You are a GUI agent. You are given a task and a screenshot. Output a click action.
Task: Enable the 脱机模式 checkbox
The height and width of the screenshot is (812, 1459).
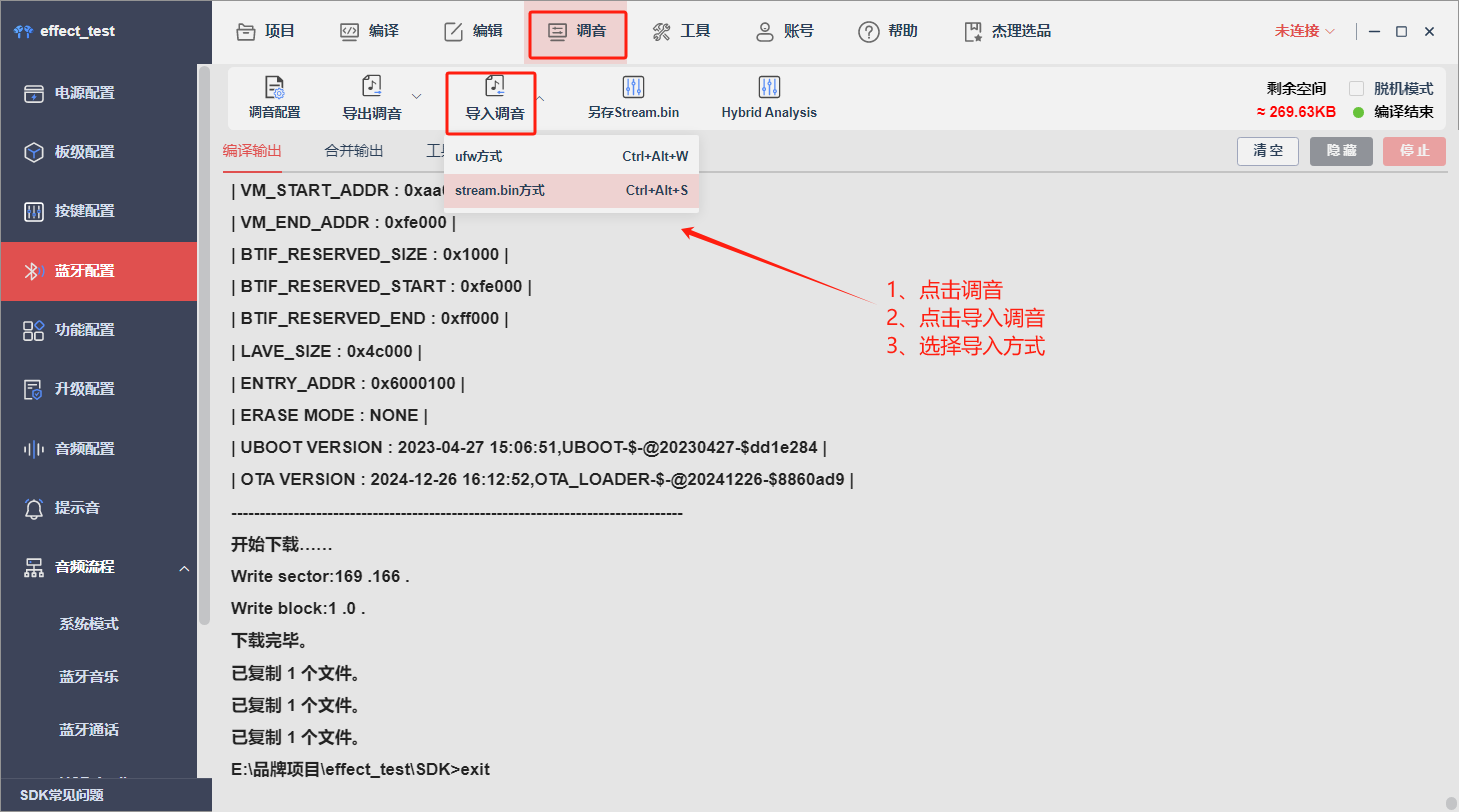1356,88
